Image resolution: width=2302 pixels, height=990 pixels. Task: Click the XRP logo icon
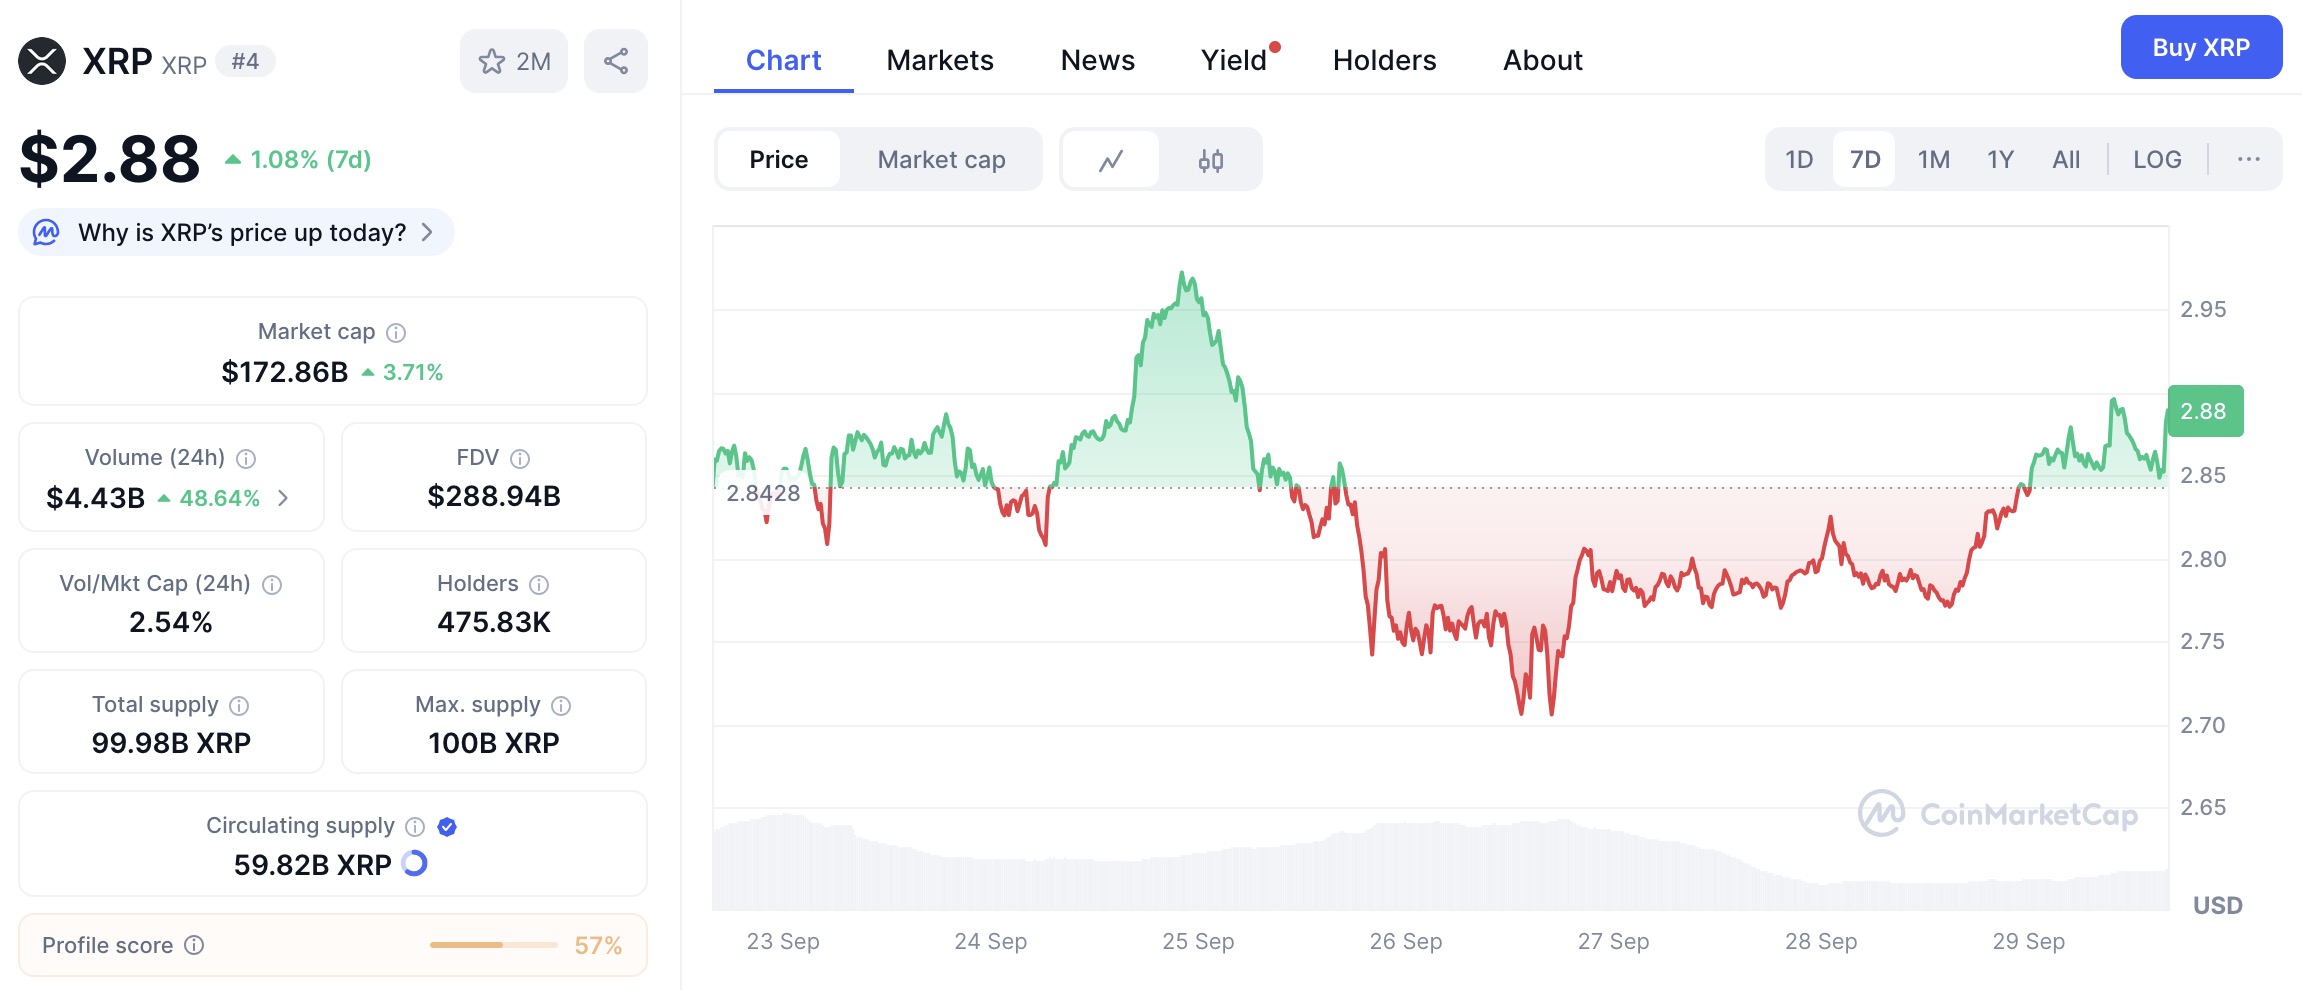coord(42,62)
